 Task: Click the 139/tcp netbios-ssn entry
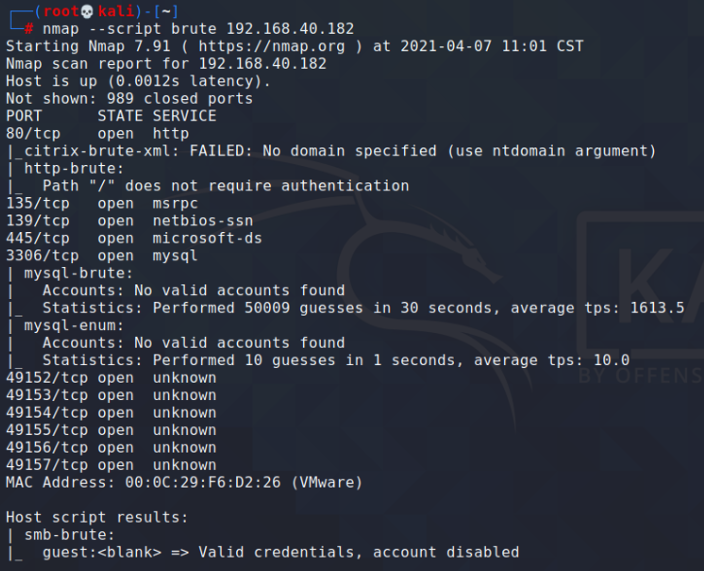(129, 221)
